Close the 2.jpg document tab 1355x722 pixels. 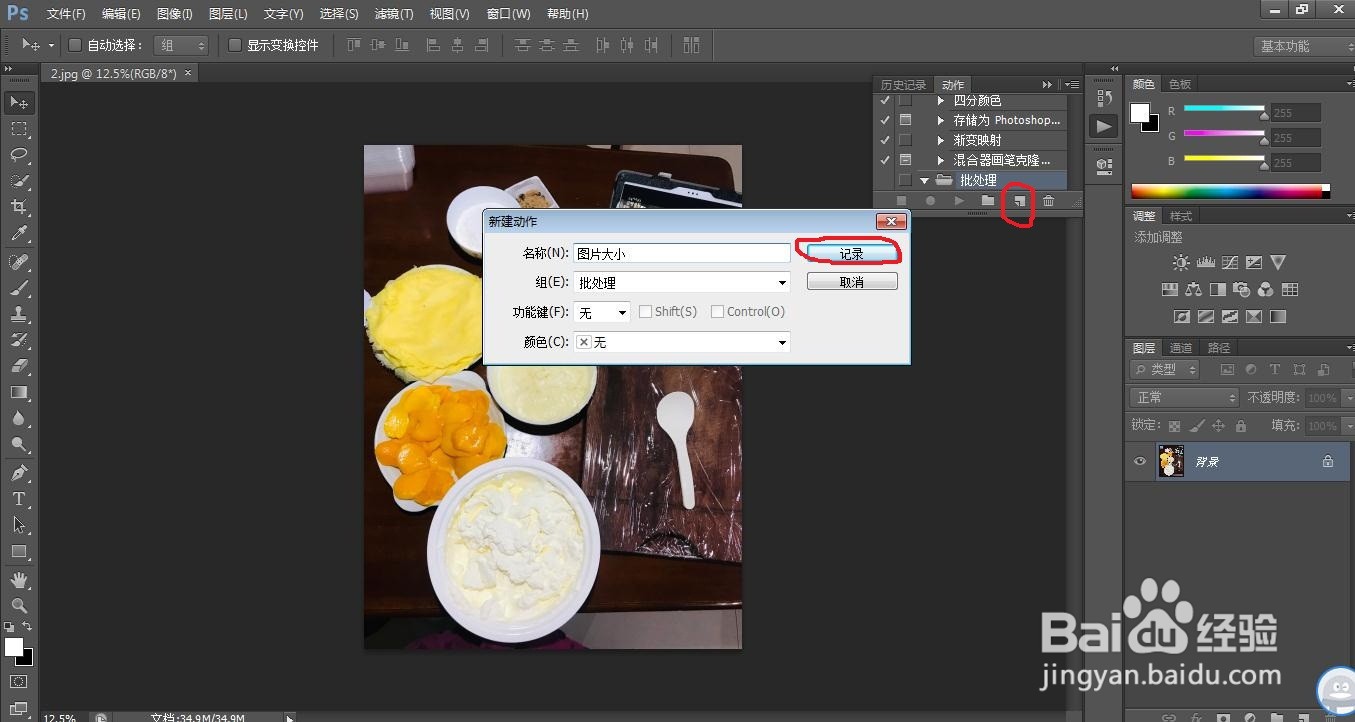[187, 72]
